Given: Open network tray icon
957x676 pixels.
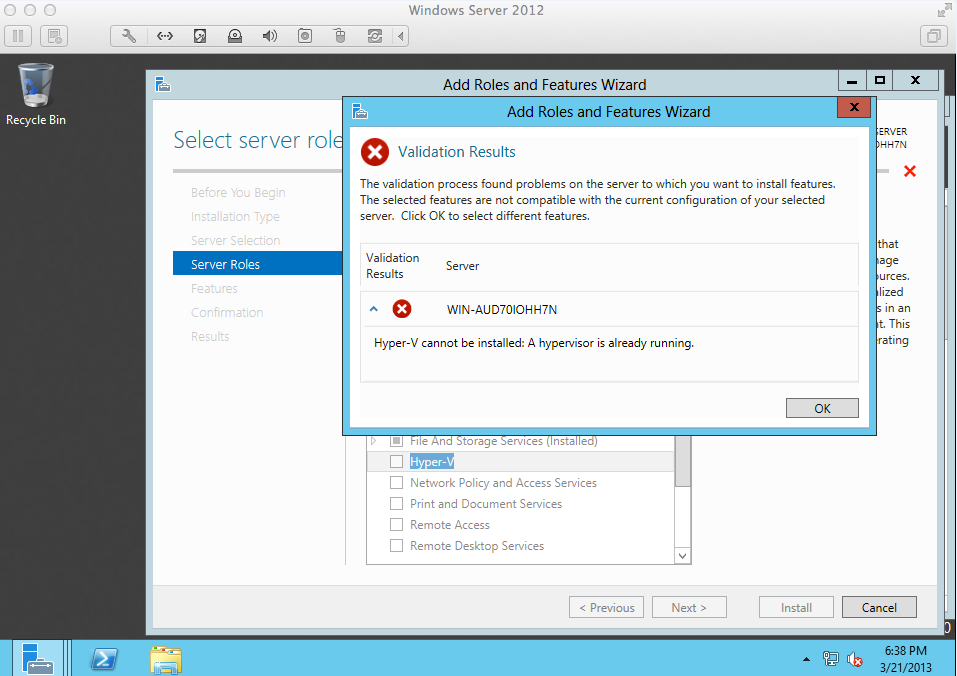Looking at the screenshot, I should (830, 659).
